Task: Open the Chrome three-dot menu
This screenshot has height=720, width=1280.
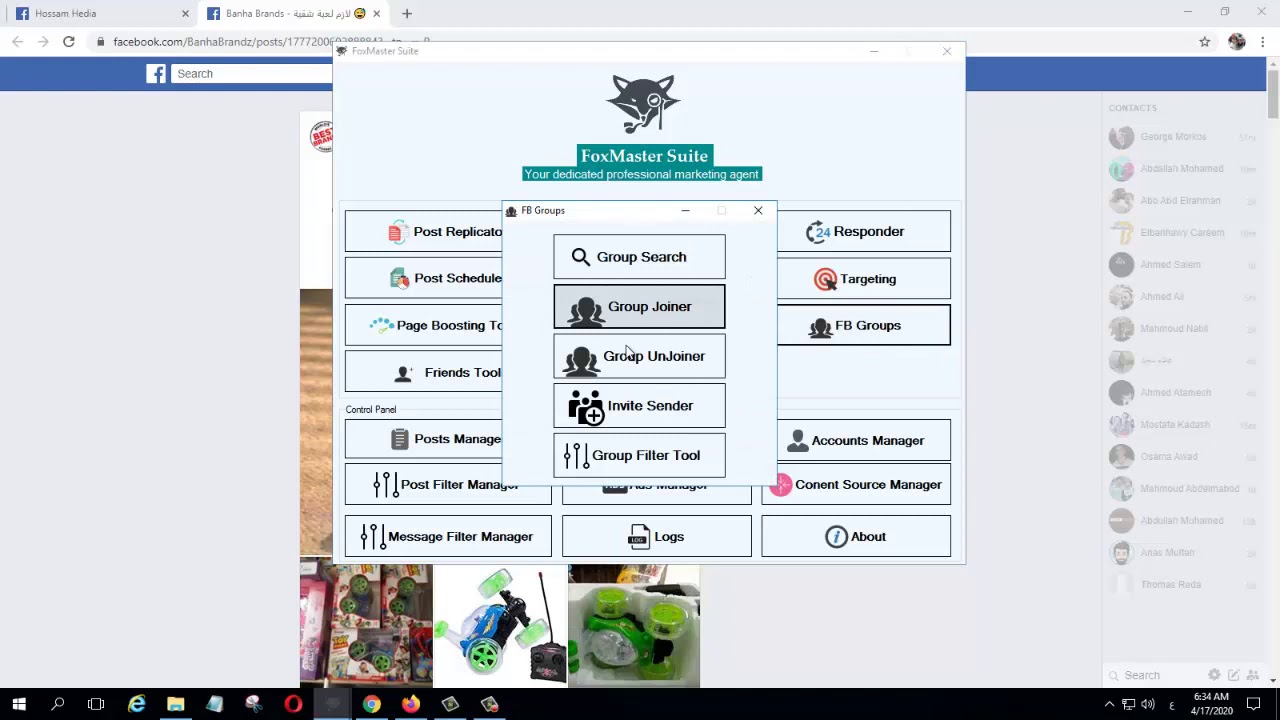Action: tap(1264, 42)
